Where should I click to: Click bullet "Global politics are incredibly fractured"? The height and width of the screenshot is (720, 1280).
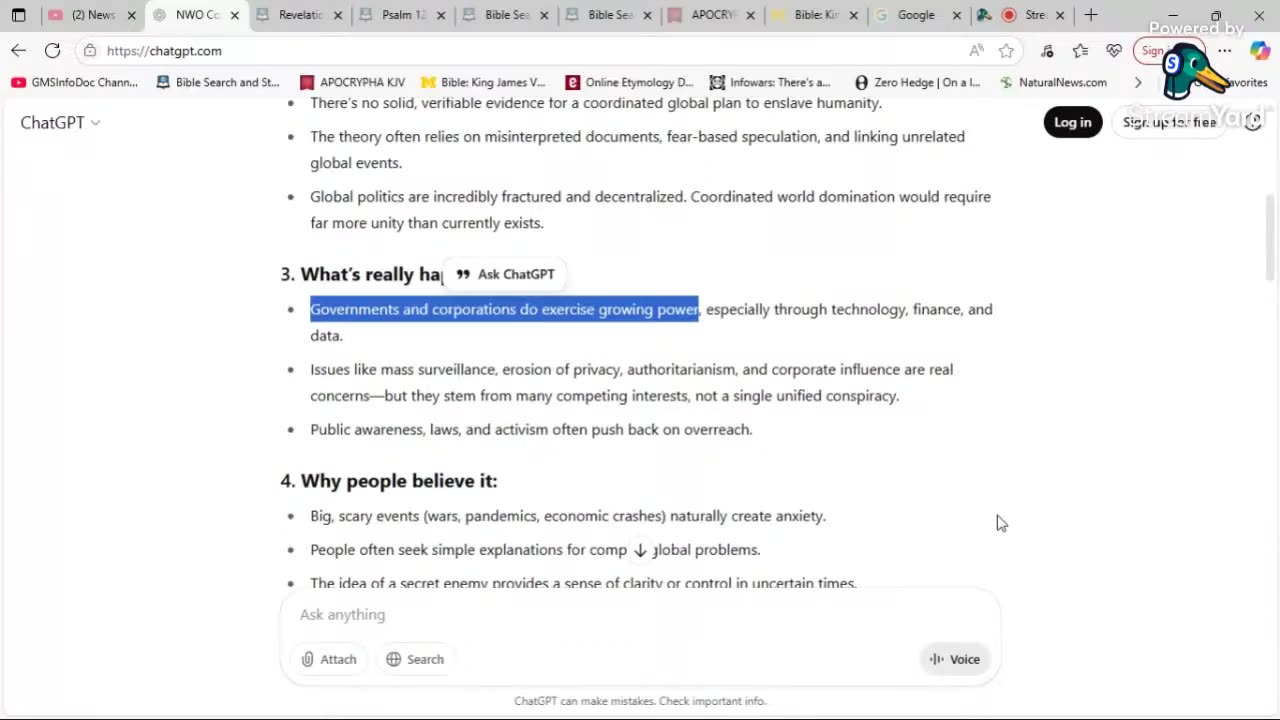(650, 210)
